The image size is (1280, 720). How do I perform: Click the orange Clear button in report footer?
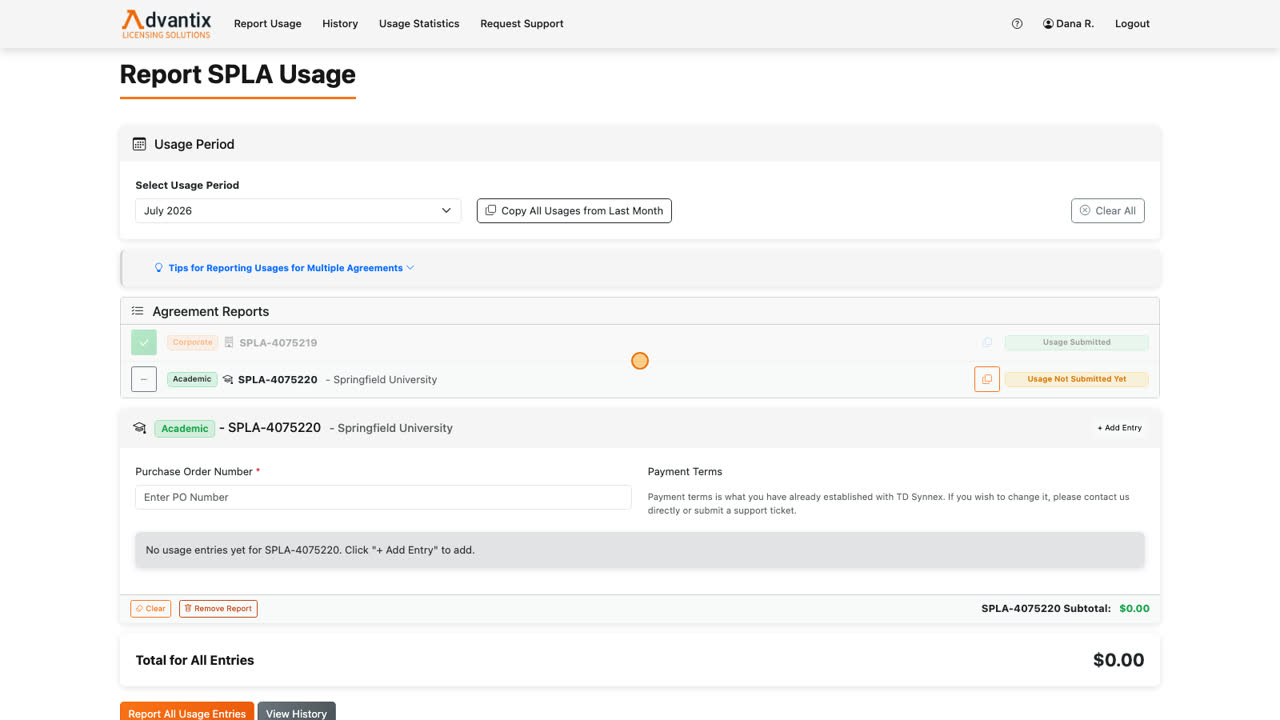click(x=151, y=608)
